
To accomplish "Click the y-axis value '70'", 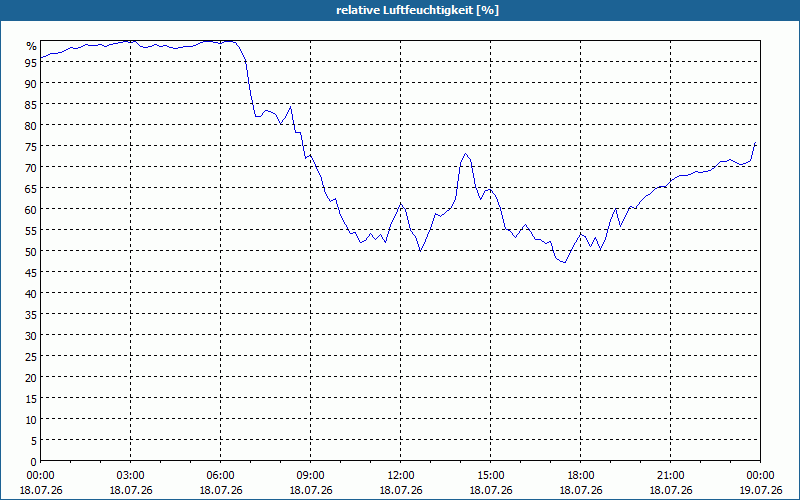I will [x=31, y=167].
